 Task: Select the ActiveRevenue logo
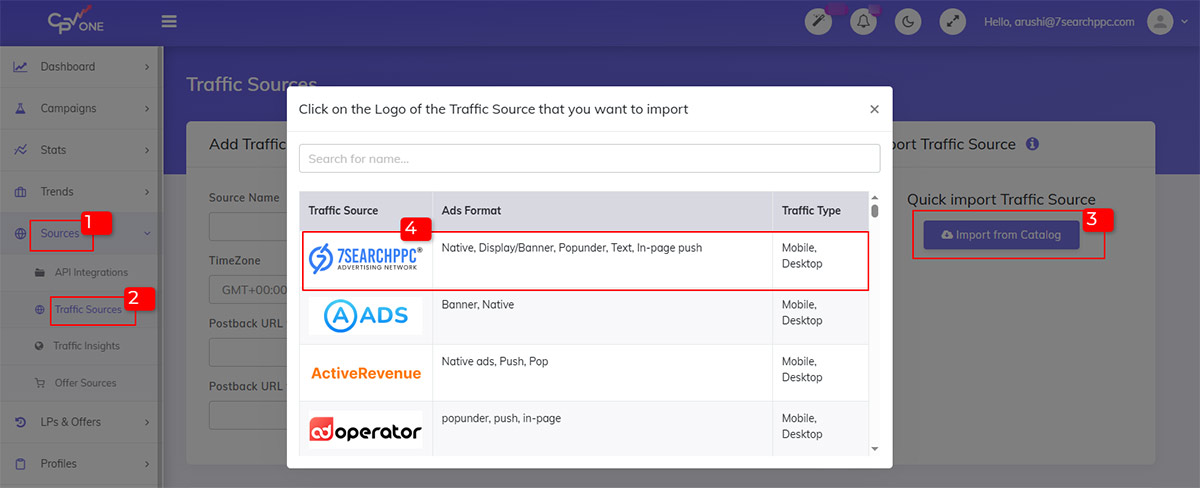pos(366,373)
